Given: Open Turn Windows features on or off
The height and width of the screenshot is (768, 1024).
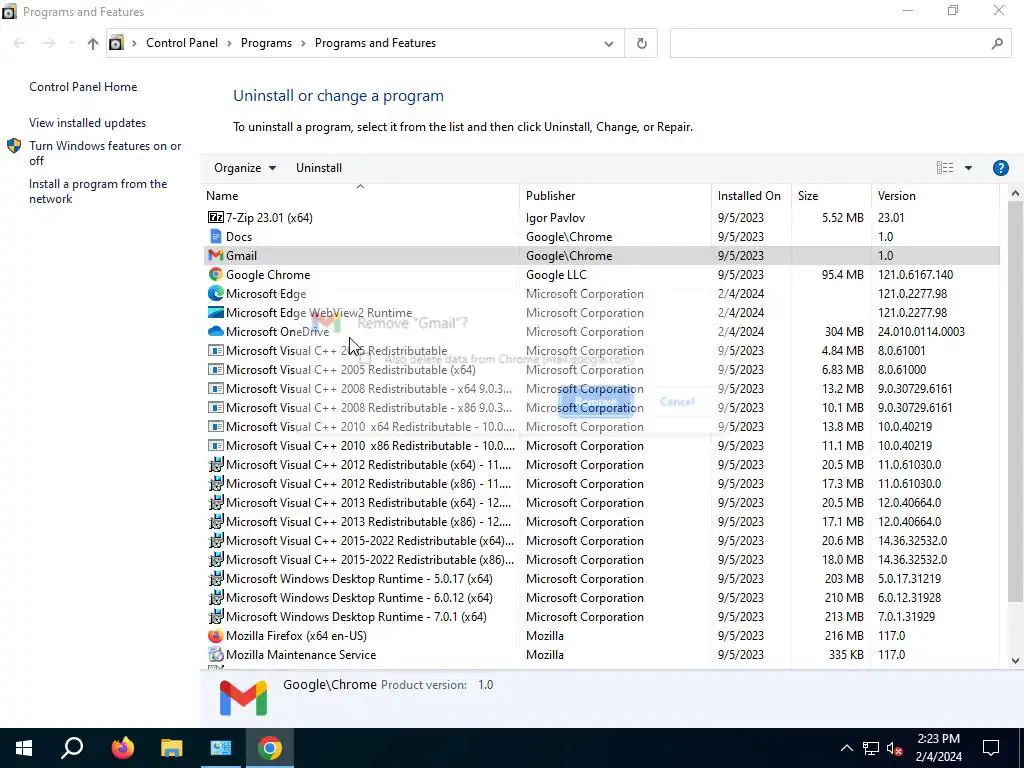Looking at the screenshot, I should 105,153.
